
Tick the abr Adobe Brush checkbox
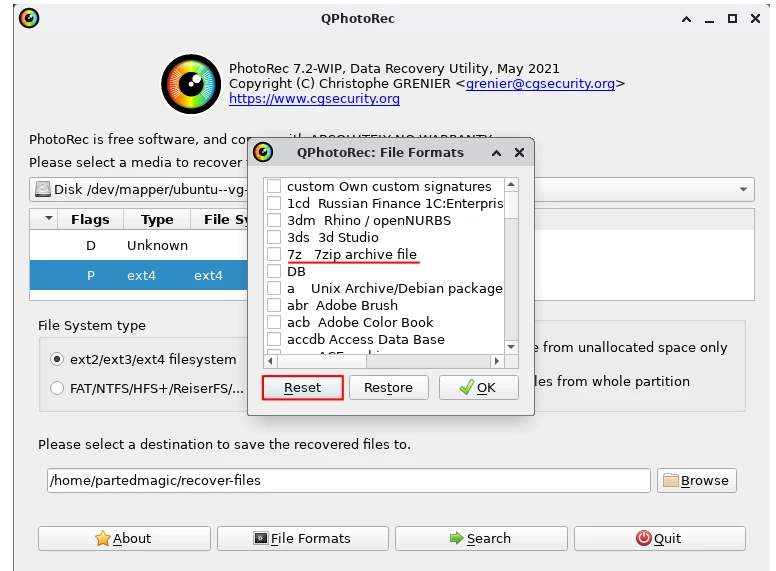click(x=274, y=306)
